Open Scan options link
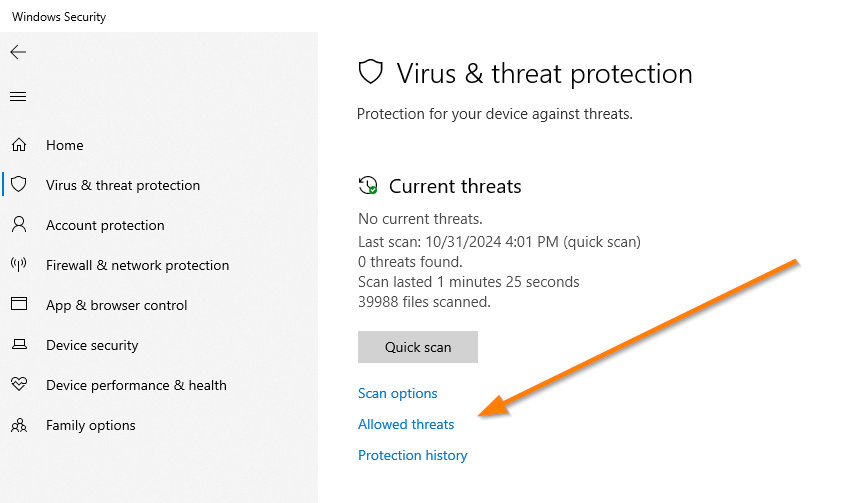 pyautogui.click(x=398, y=393)
